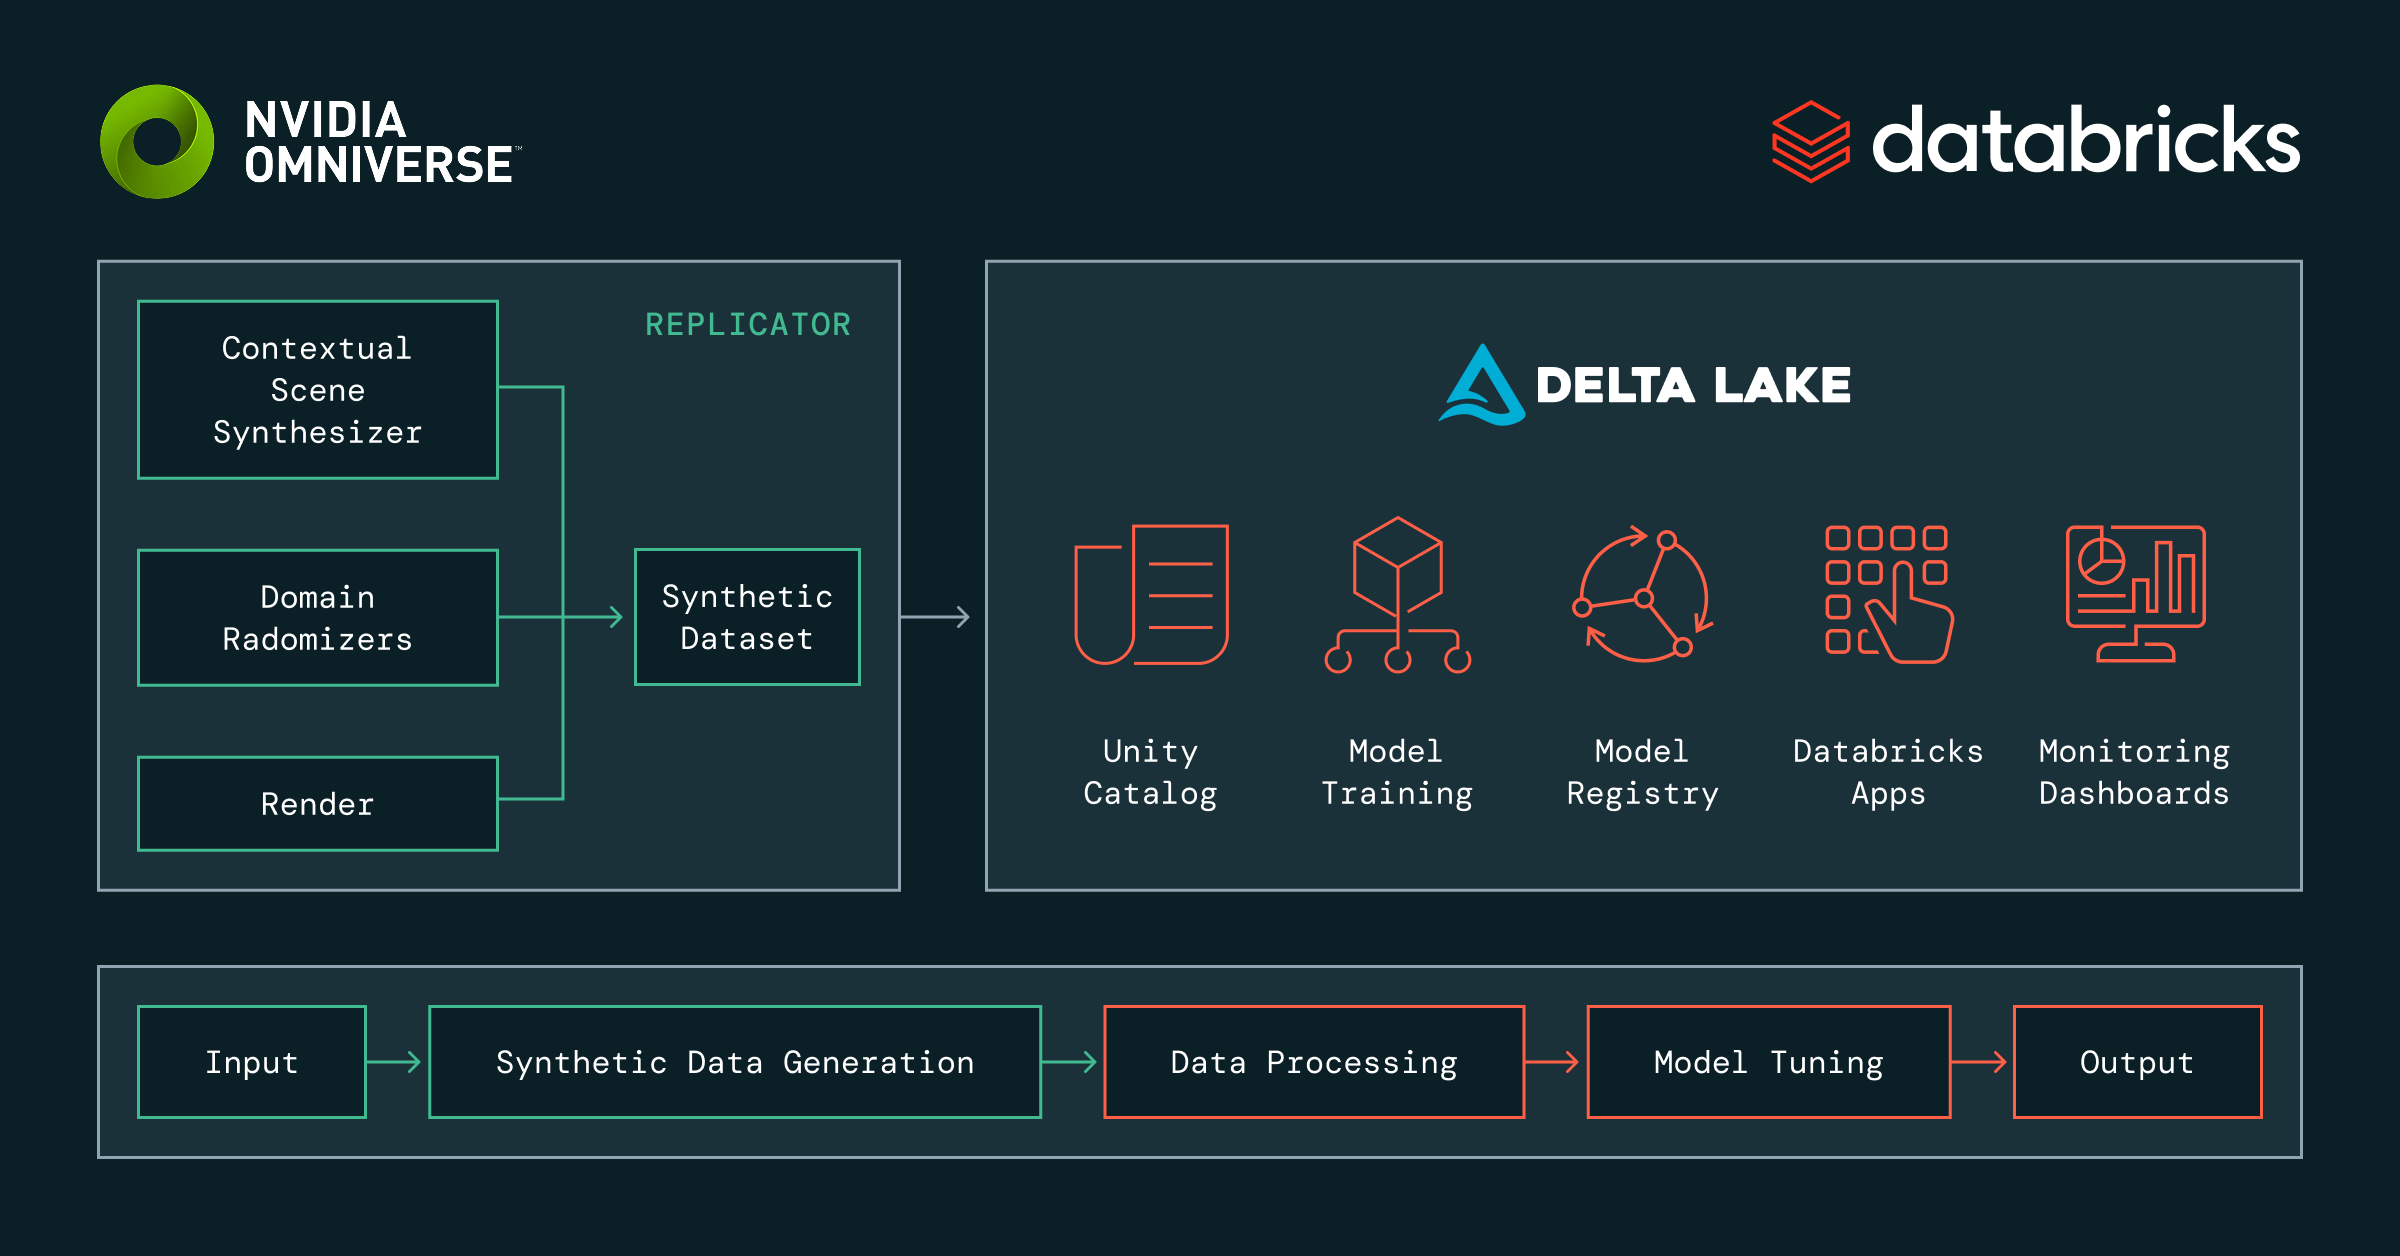This screenshot has height=1256, width=2400.
Task: Switch to the REPLICATOR tab
Action: [748, 324]
